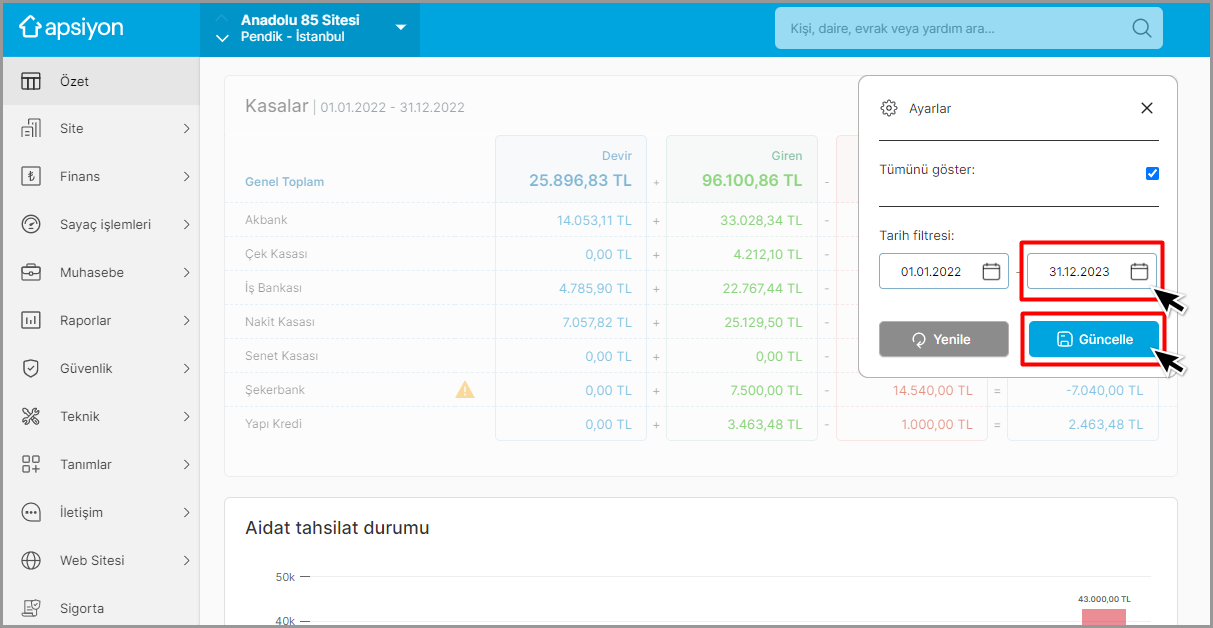Click the Teknik tools icon
This screenshot has height=628, width=1213.
point(31,416)
